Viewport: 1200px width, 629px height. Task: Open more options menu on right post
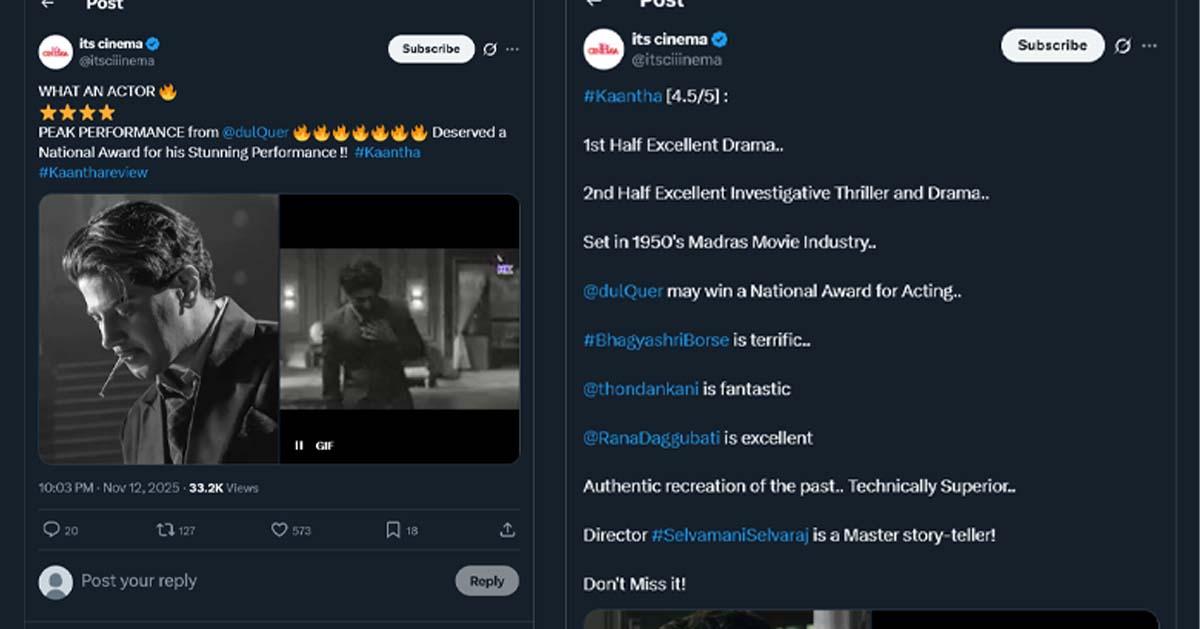[1150, 46]
